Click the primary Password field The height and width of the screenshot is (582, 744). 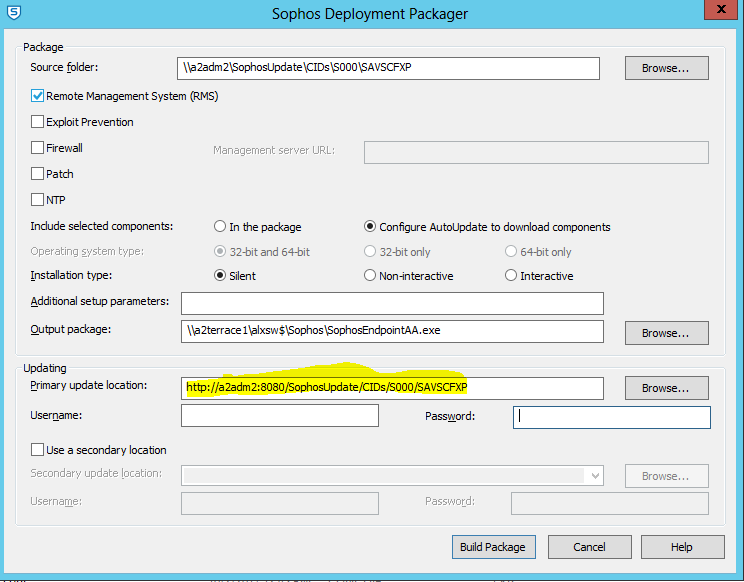pos(612,417)
